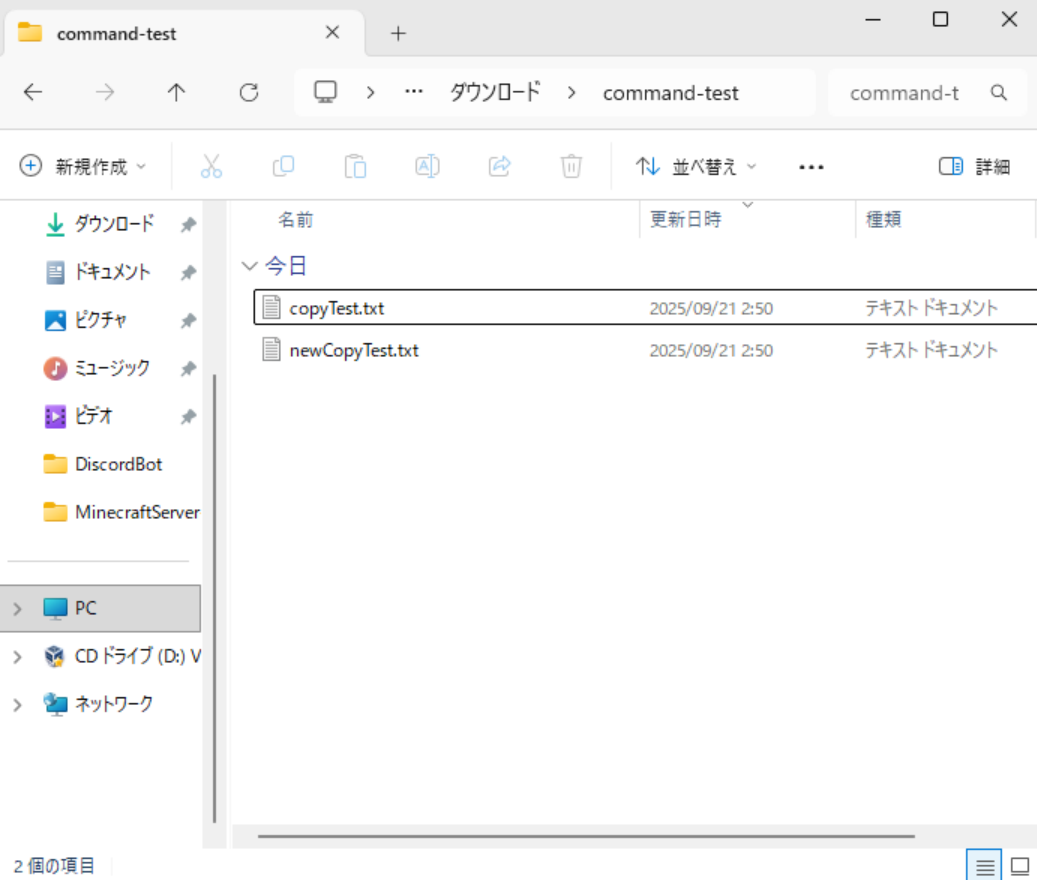Screen dimensions: 1037x880
Task: Click the command-test search box
Action: coord(915,93)
